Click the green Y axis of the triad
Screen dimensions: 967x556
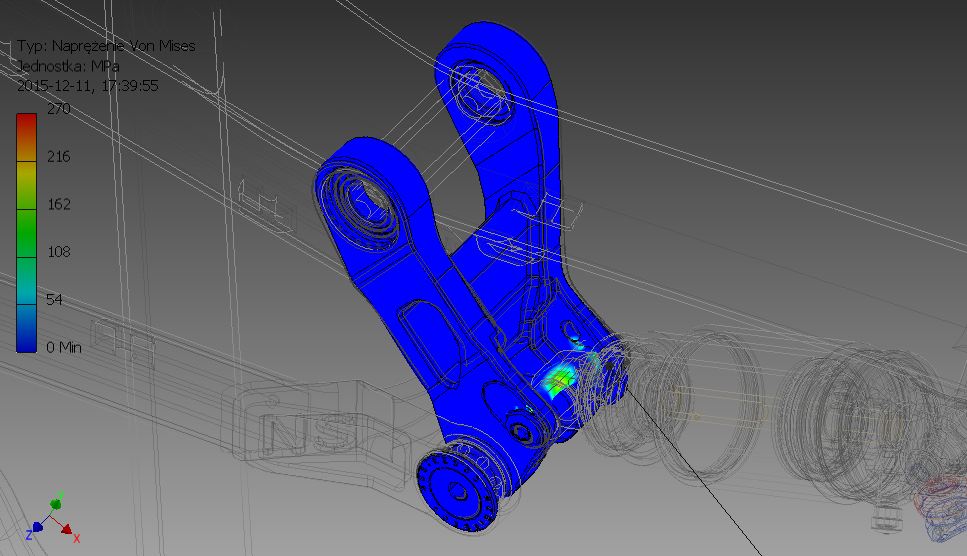tap(56, 503)
